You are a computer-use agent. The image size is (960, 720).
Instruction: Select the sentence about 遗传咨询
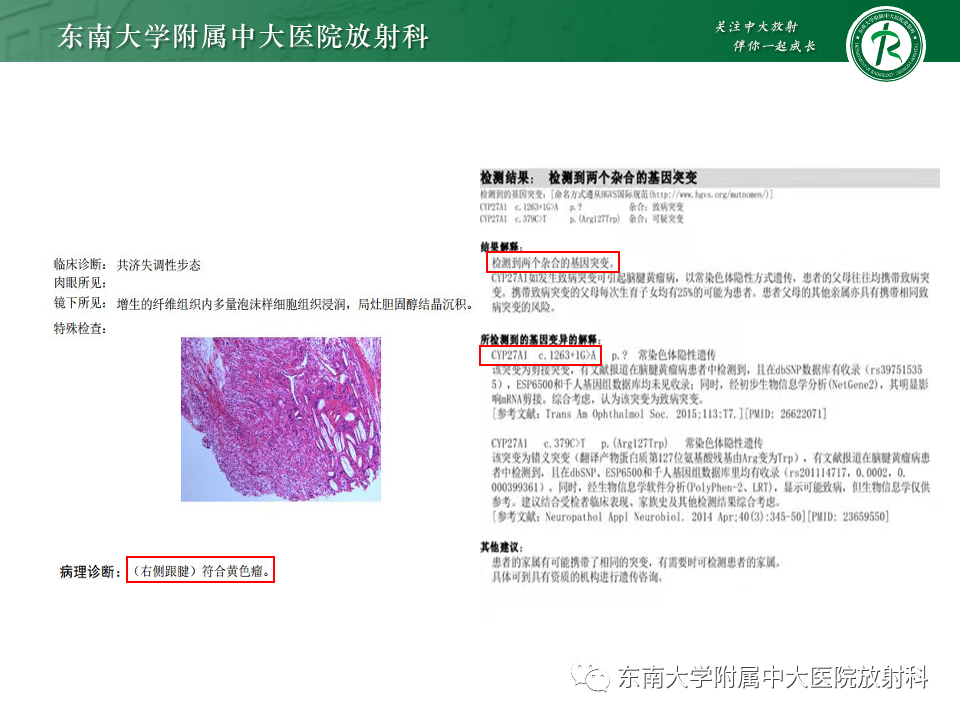(577, 577)
